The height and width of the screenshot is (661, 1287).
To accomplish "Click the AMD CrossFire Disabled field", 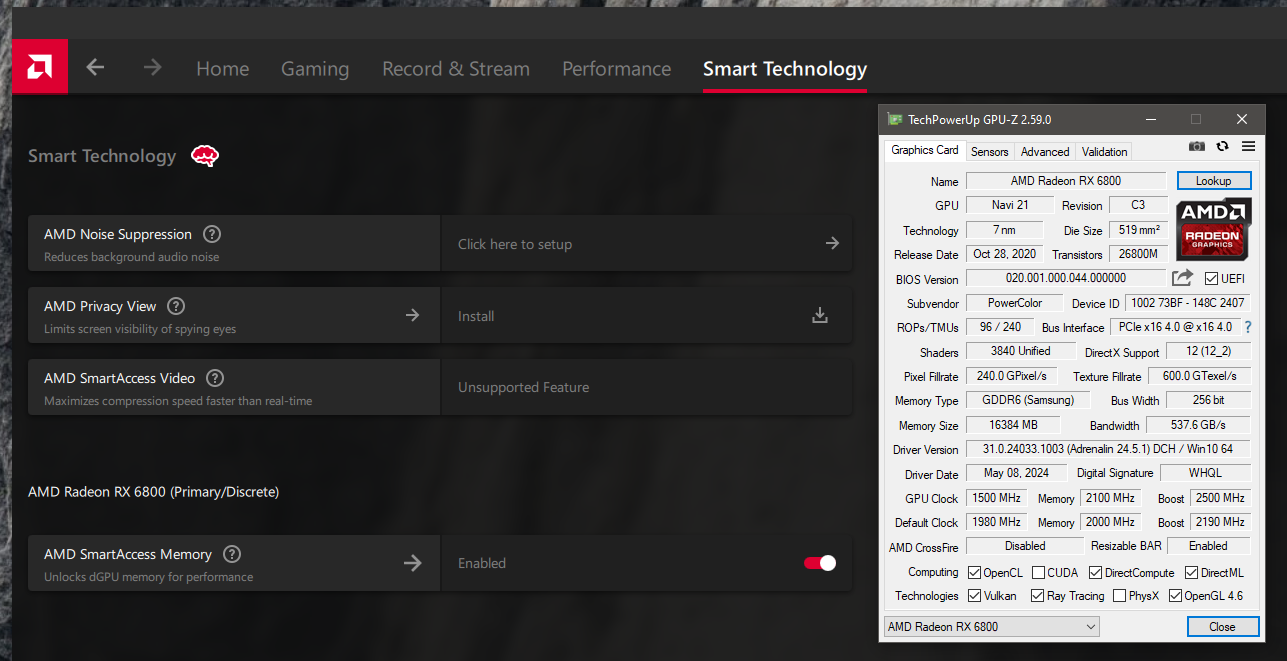I will (x=1025, y=546).
